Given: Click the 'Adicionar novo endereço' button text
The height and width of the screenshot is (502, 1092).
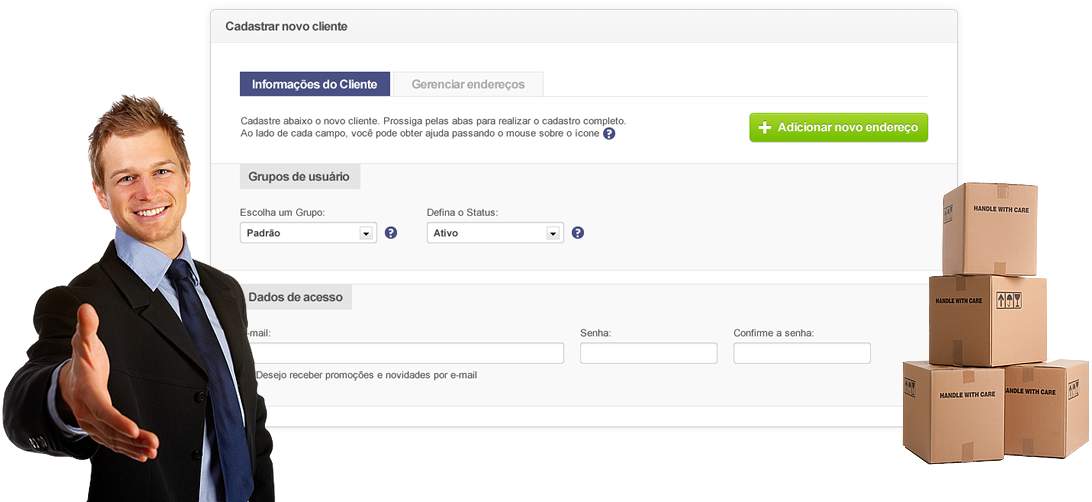Looking at the screenshot, I should (x=848, y=127).
